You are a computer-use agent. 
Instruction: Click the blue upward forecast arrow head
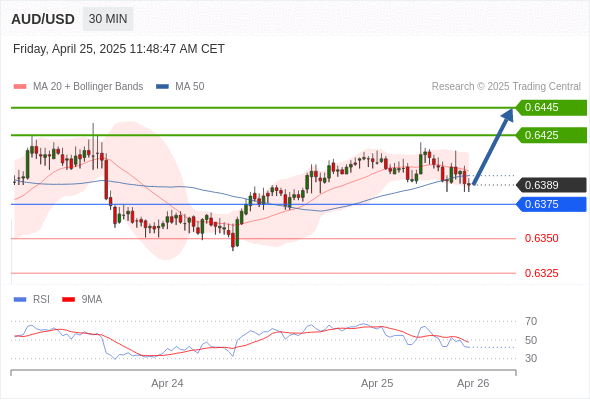tap(508, 114)
